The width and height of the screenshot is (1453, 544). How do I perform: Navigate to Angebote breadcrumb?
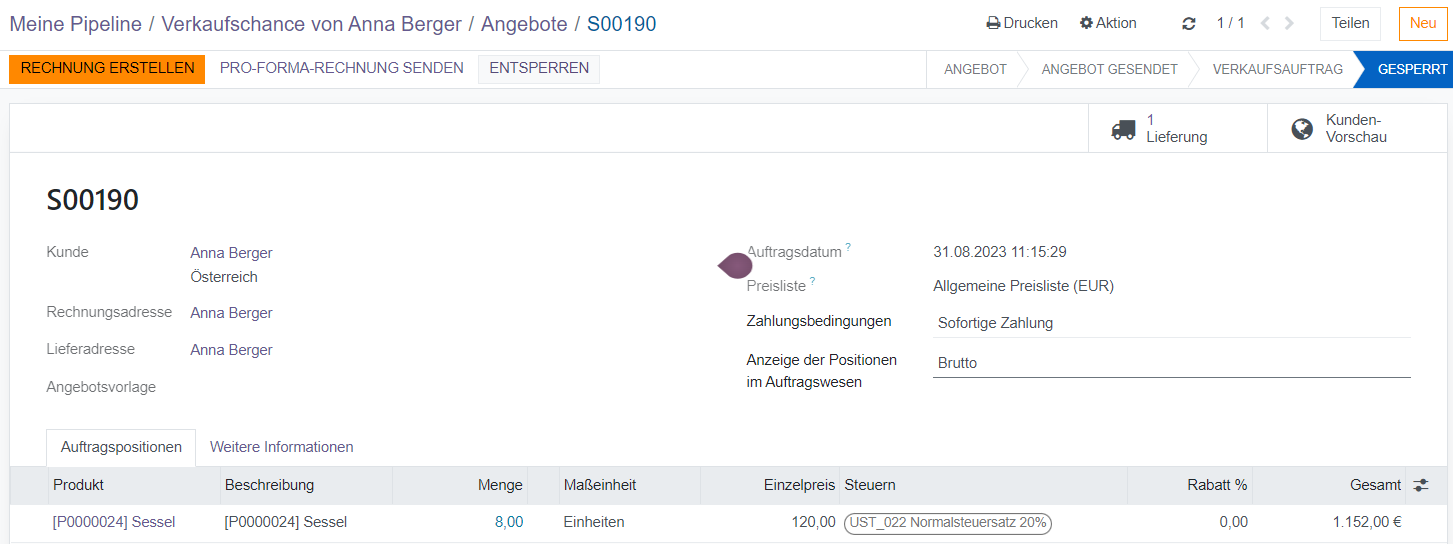(x=523, y=24)
